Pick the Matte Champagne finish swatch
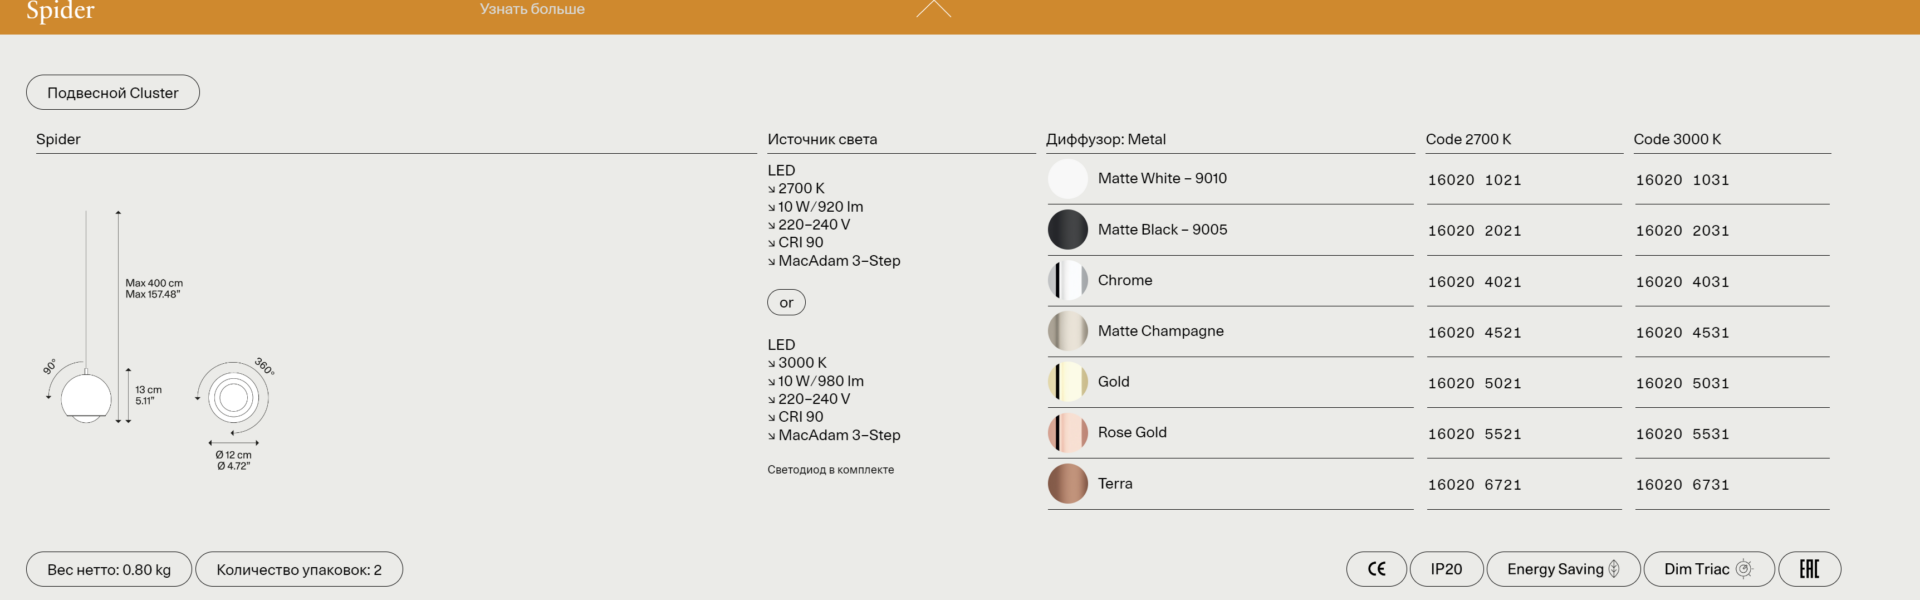This screenshot has width=1920, height=600. pos(1067,331)
